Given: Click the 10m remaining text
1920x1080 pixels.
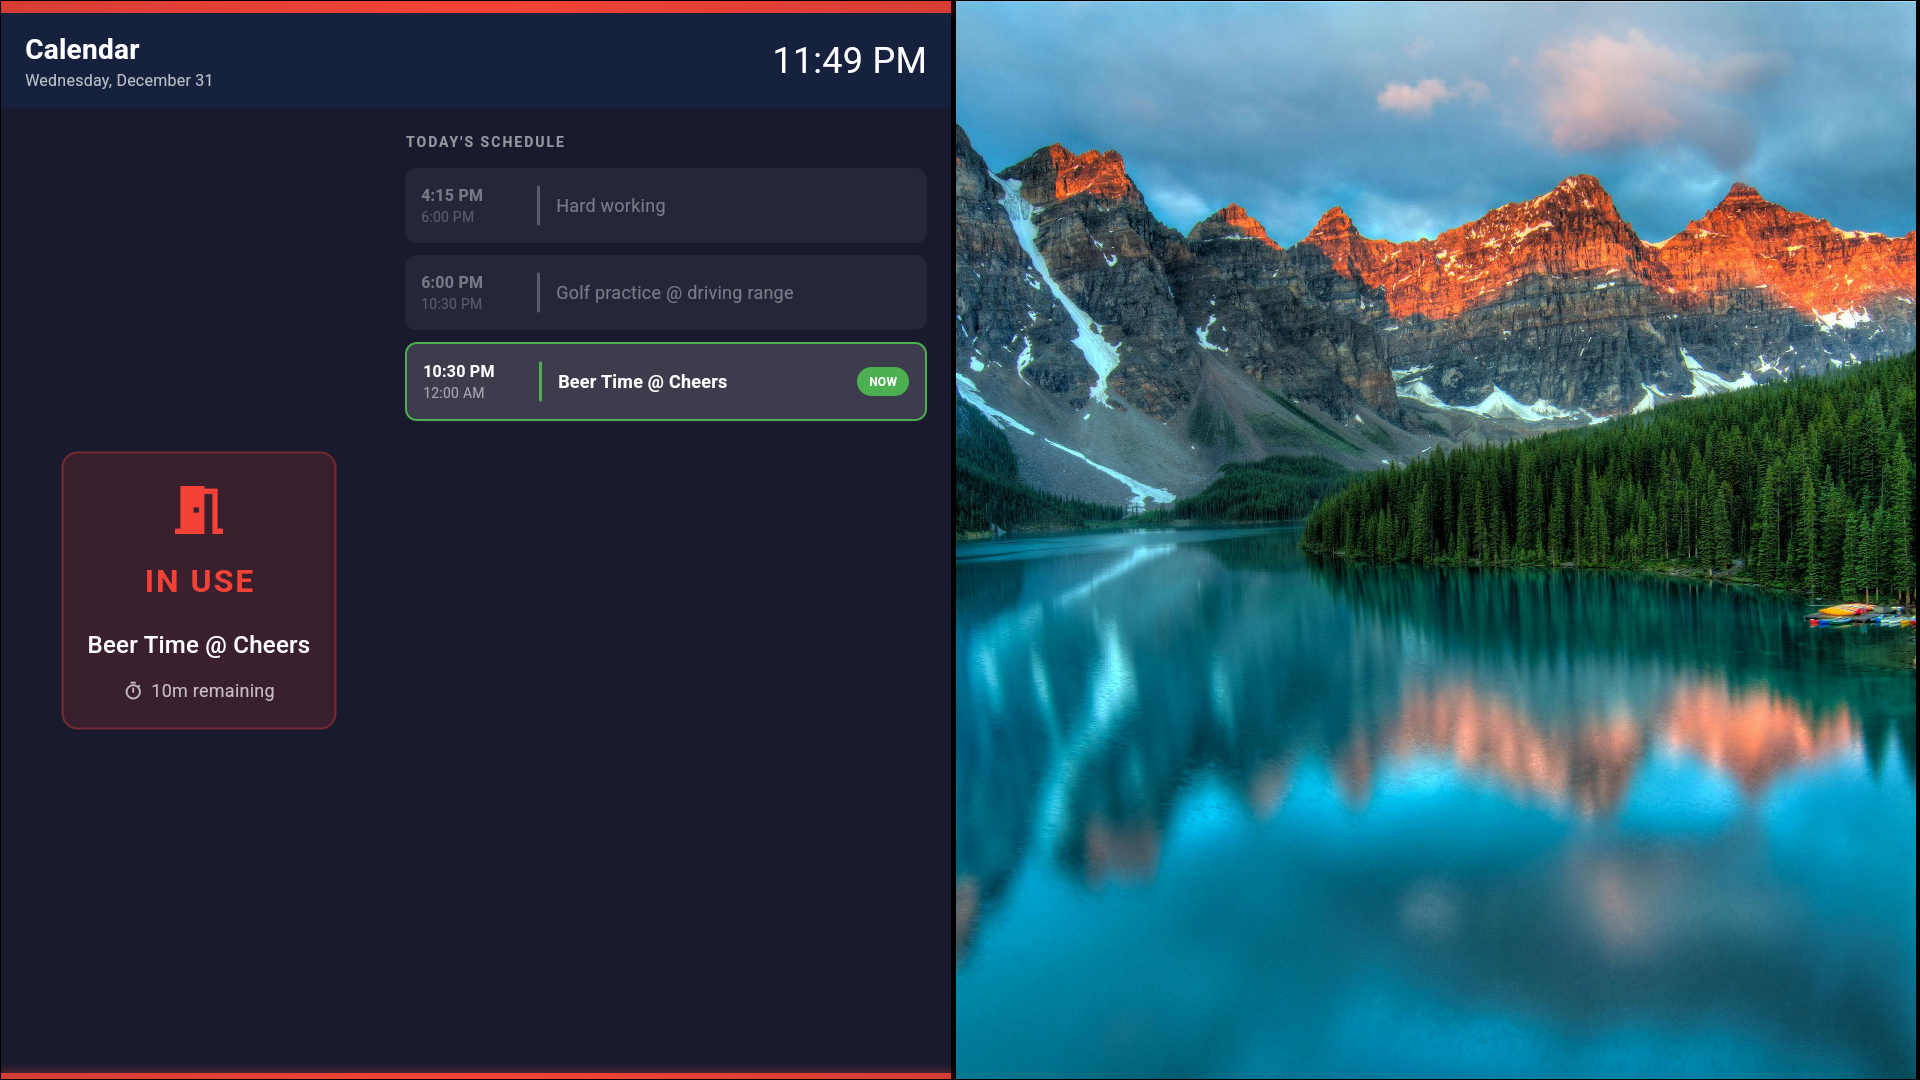Looking at the screenshot, I should pyautogui.click(x=212, y=691).
